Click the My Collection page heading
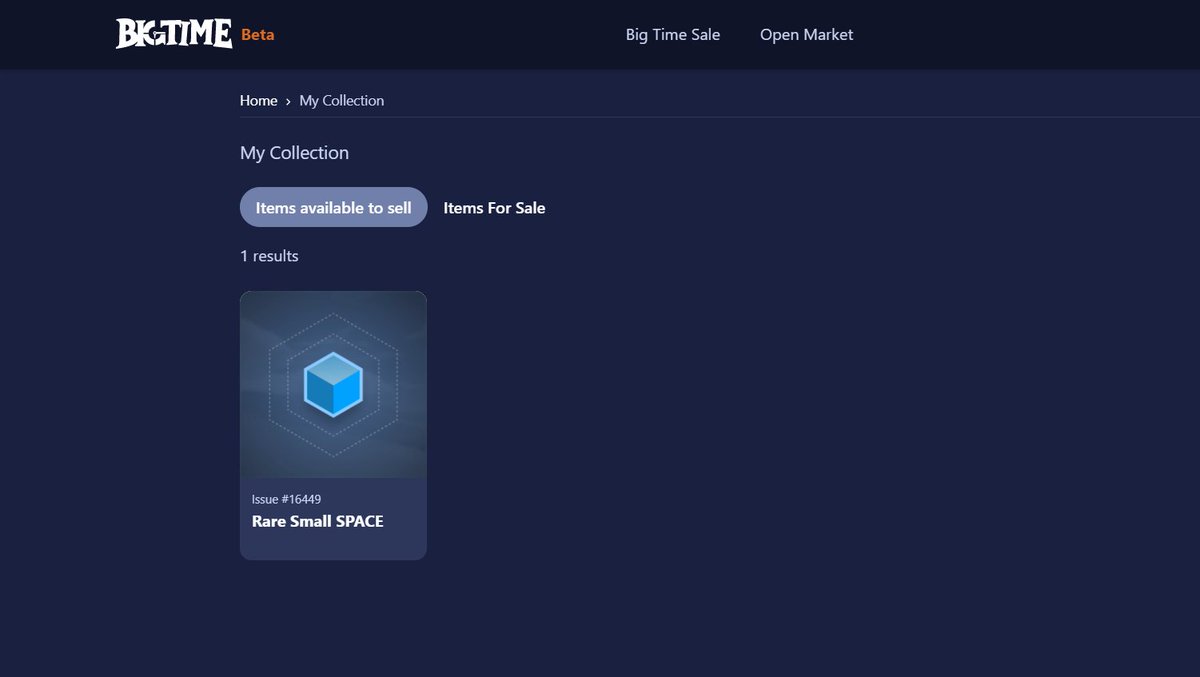The height and width of the screenshot is (677, 1200). [x=293, y=152]
